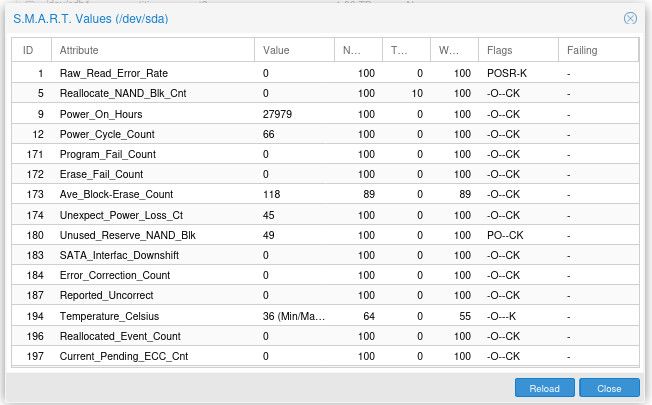This screenshot has height=405, width=652.
Task: Click the Flags column header
Action: click(518, 50)
